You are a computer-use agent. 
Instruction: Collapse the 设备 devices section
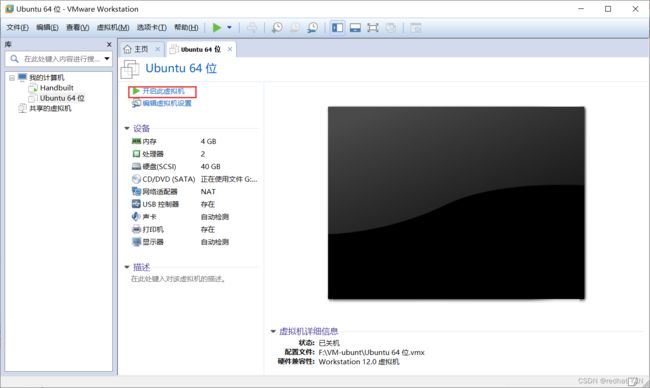(127, 129)
